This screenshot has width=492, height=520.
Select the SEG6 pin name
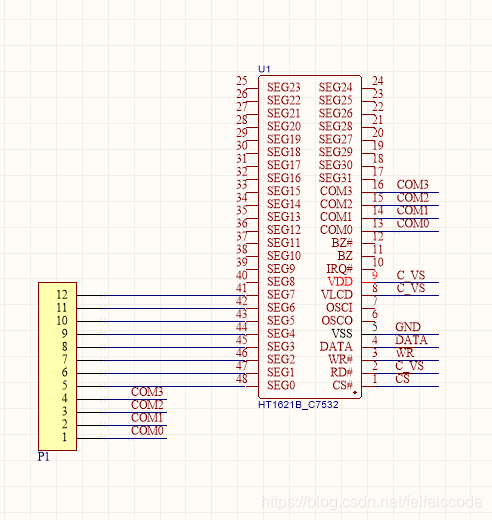pos(281,308)
